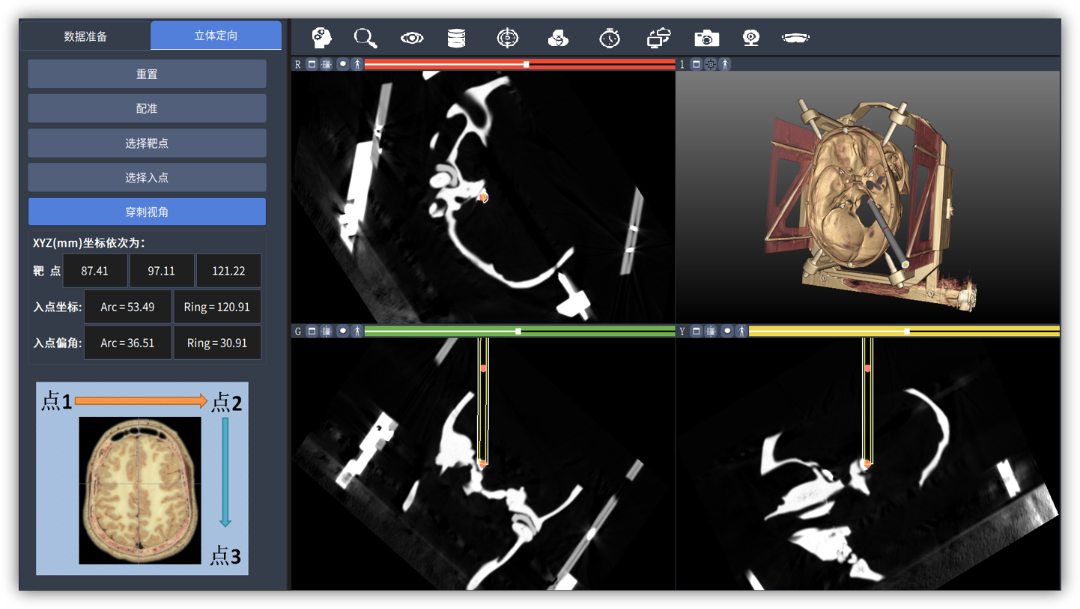
Task: Maximize the yellow Y slice view
Action: (696, 331)
